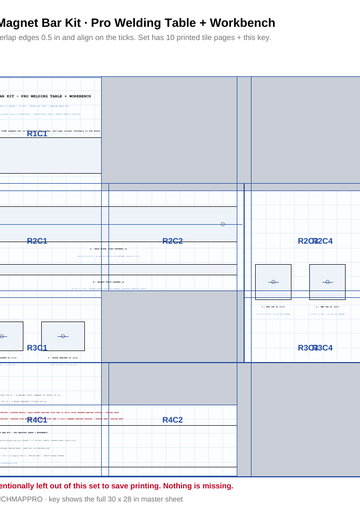Image resolution: width=360 pixels, height=520 pixels.
Task: Select the R4C1 tile label
Action: (37, 420)
